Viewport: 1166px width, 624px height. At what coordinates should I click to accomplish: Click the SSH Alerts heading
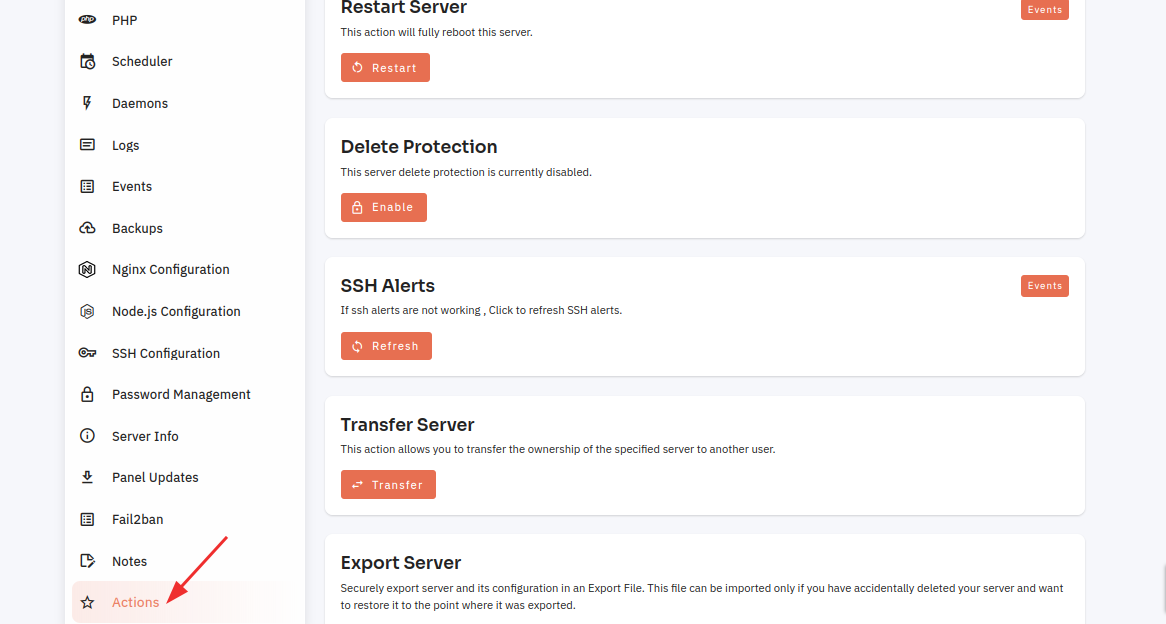387,286
